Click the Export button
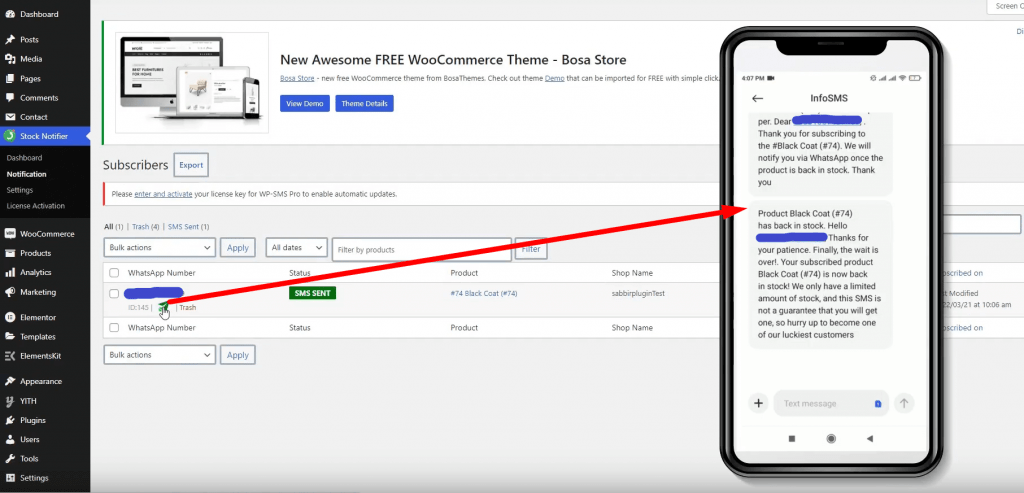This screenshot has width=1024, height=493. pos(191,165)
